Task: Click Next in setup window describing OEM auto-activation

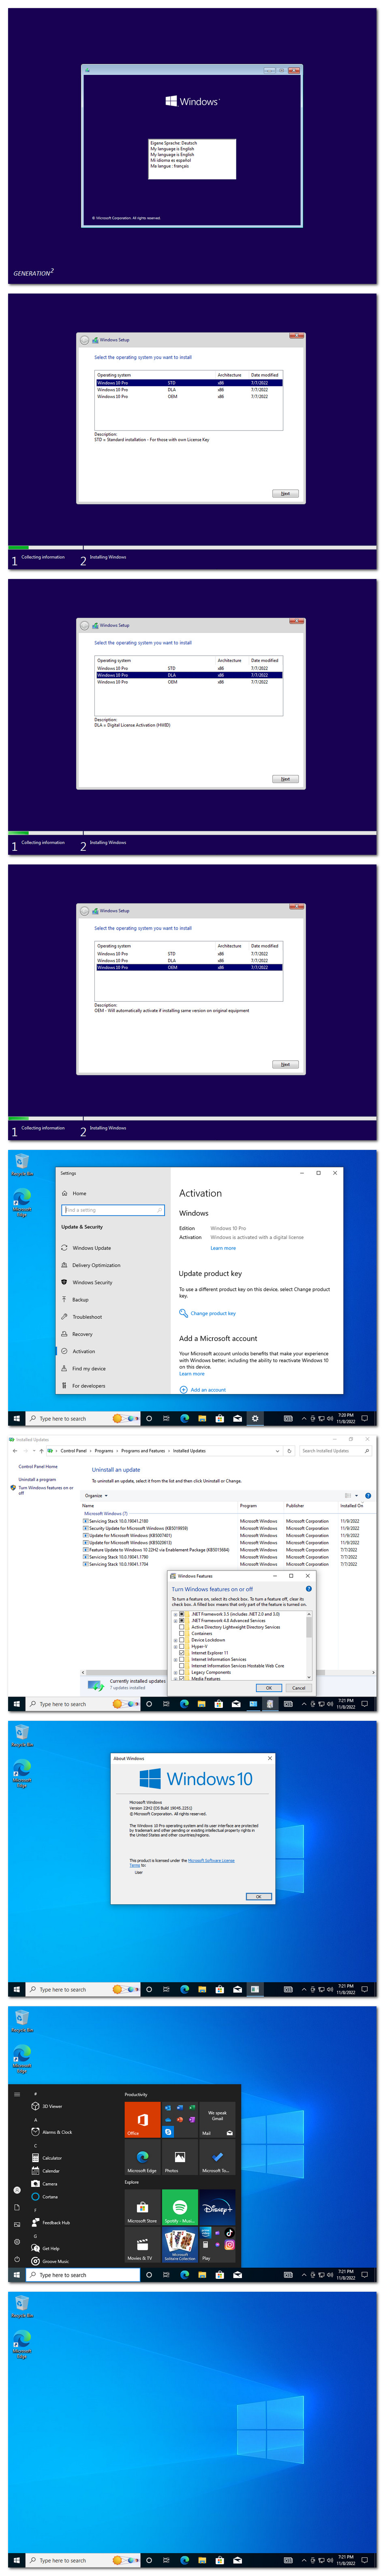Action: pos(285,1064)
